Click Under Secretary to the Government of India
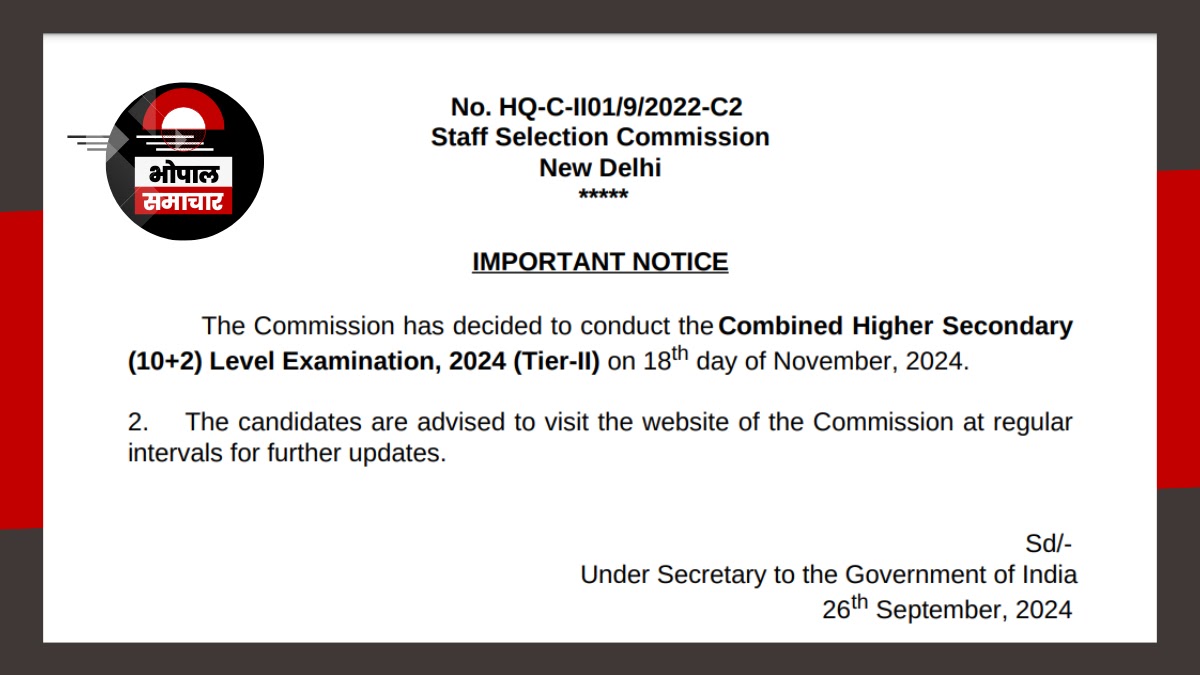 (x=829, y=575)
